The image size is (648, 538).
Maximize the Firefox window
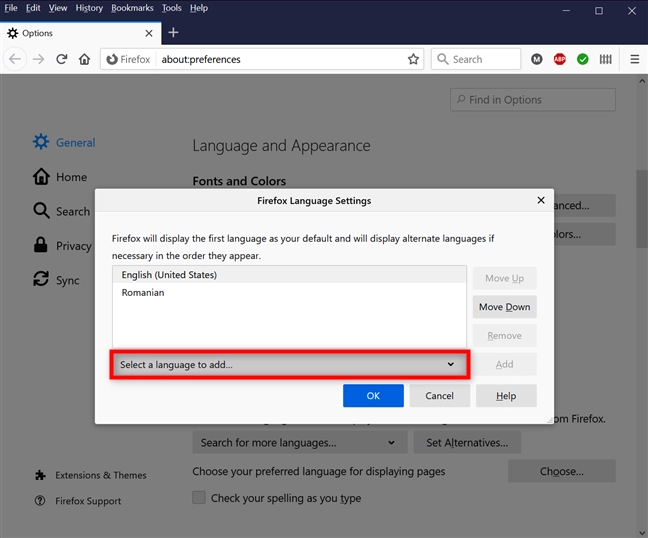coord(599,11)
